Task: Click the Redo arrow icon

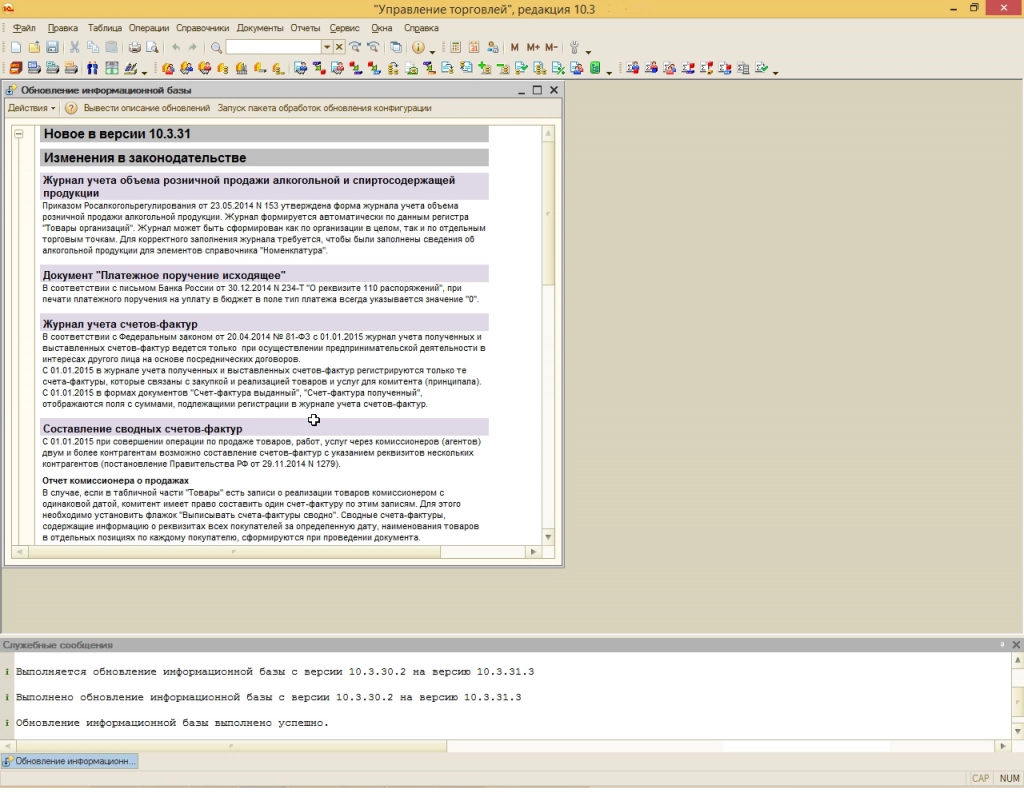Action: tap(193, 47)
